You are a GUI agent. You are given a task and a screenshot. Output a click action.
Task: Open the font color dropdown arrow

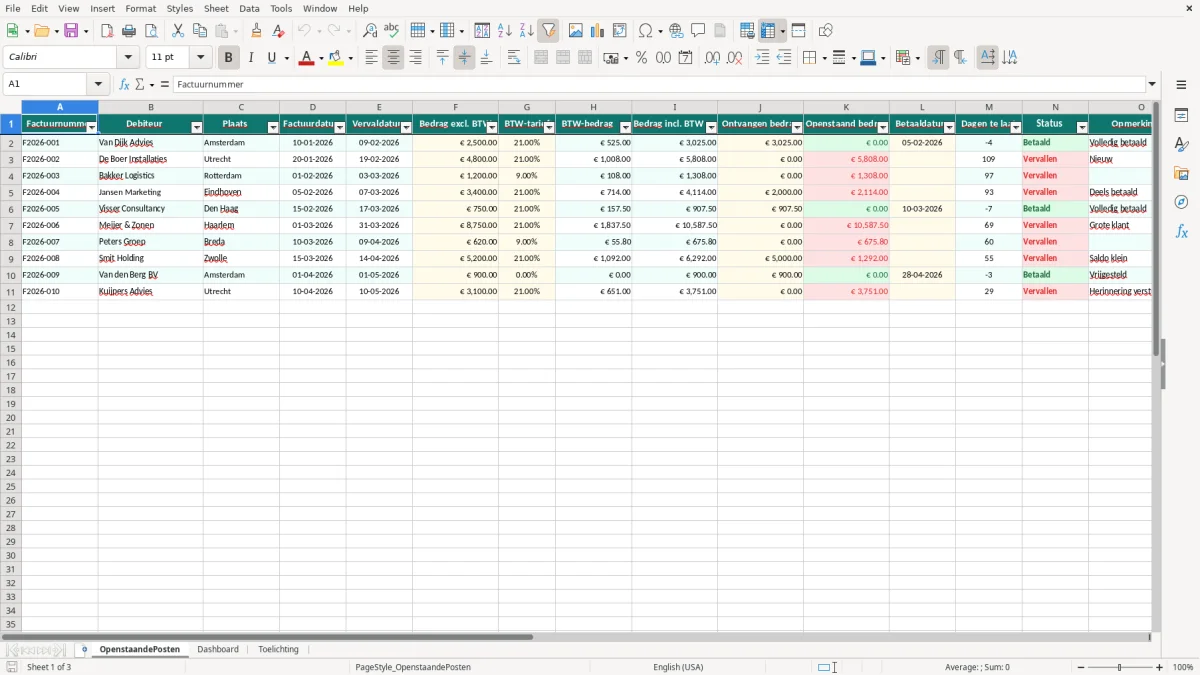321,58
